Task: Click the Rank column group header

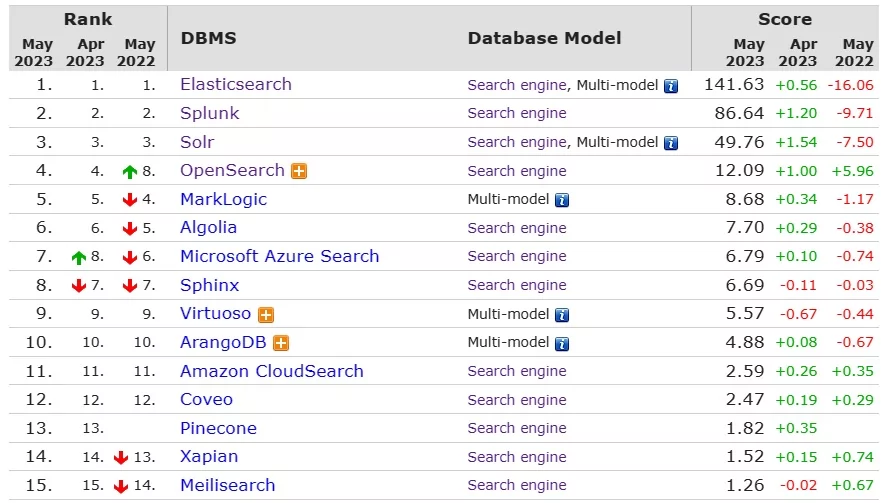Action: 88,19
